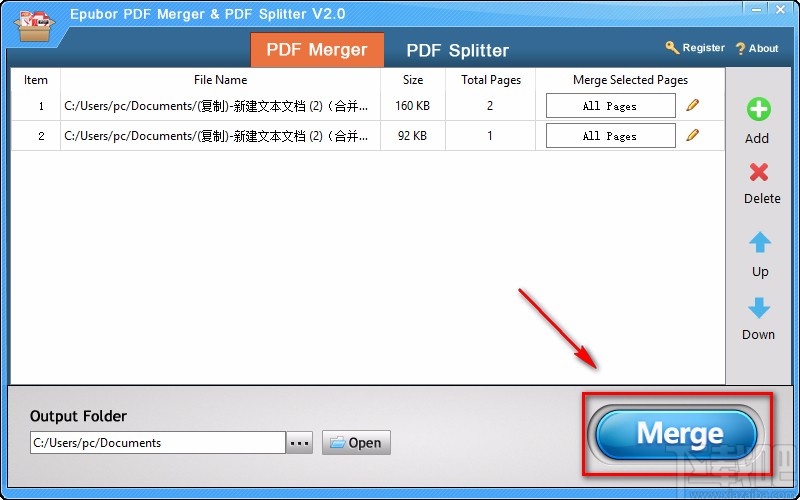Click the green Add file icon
Screen dimensions: 800x500
pyautogui.click(x=759, y=109)
